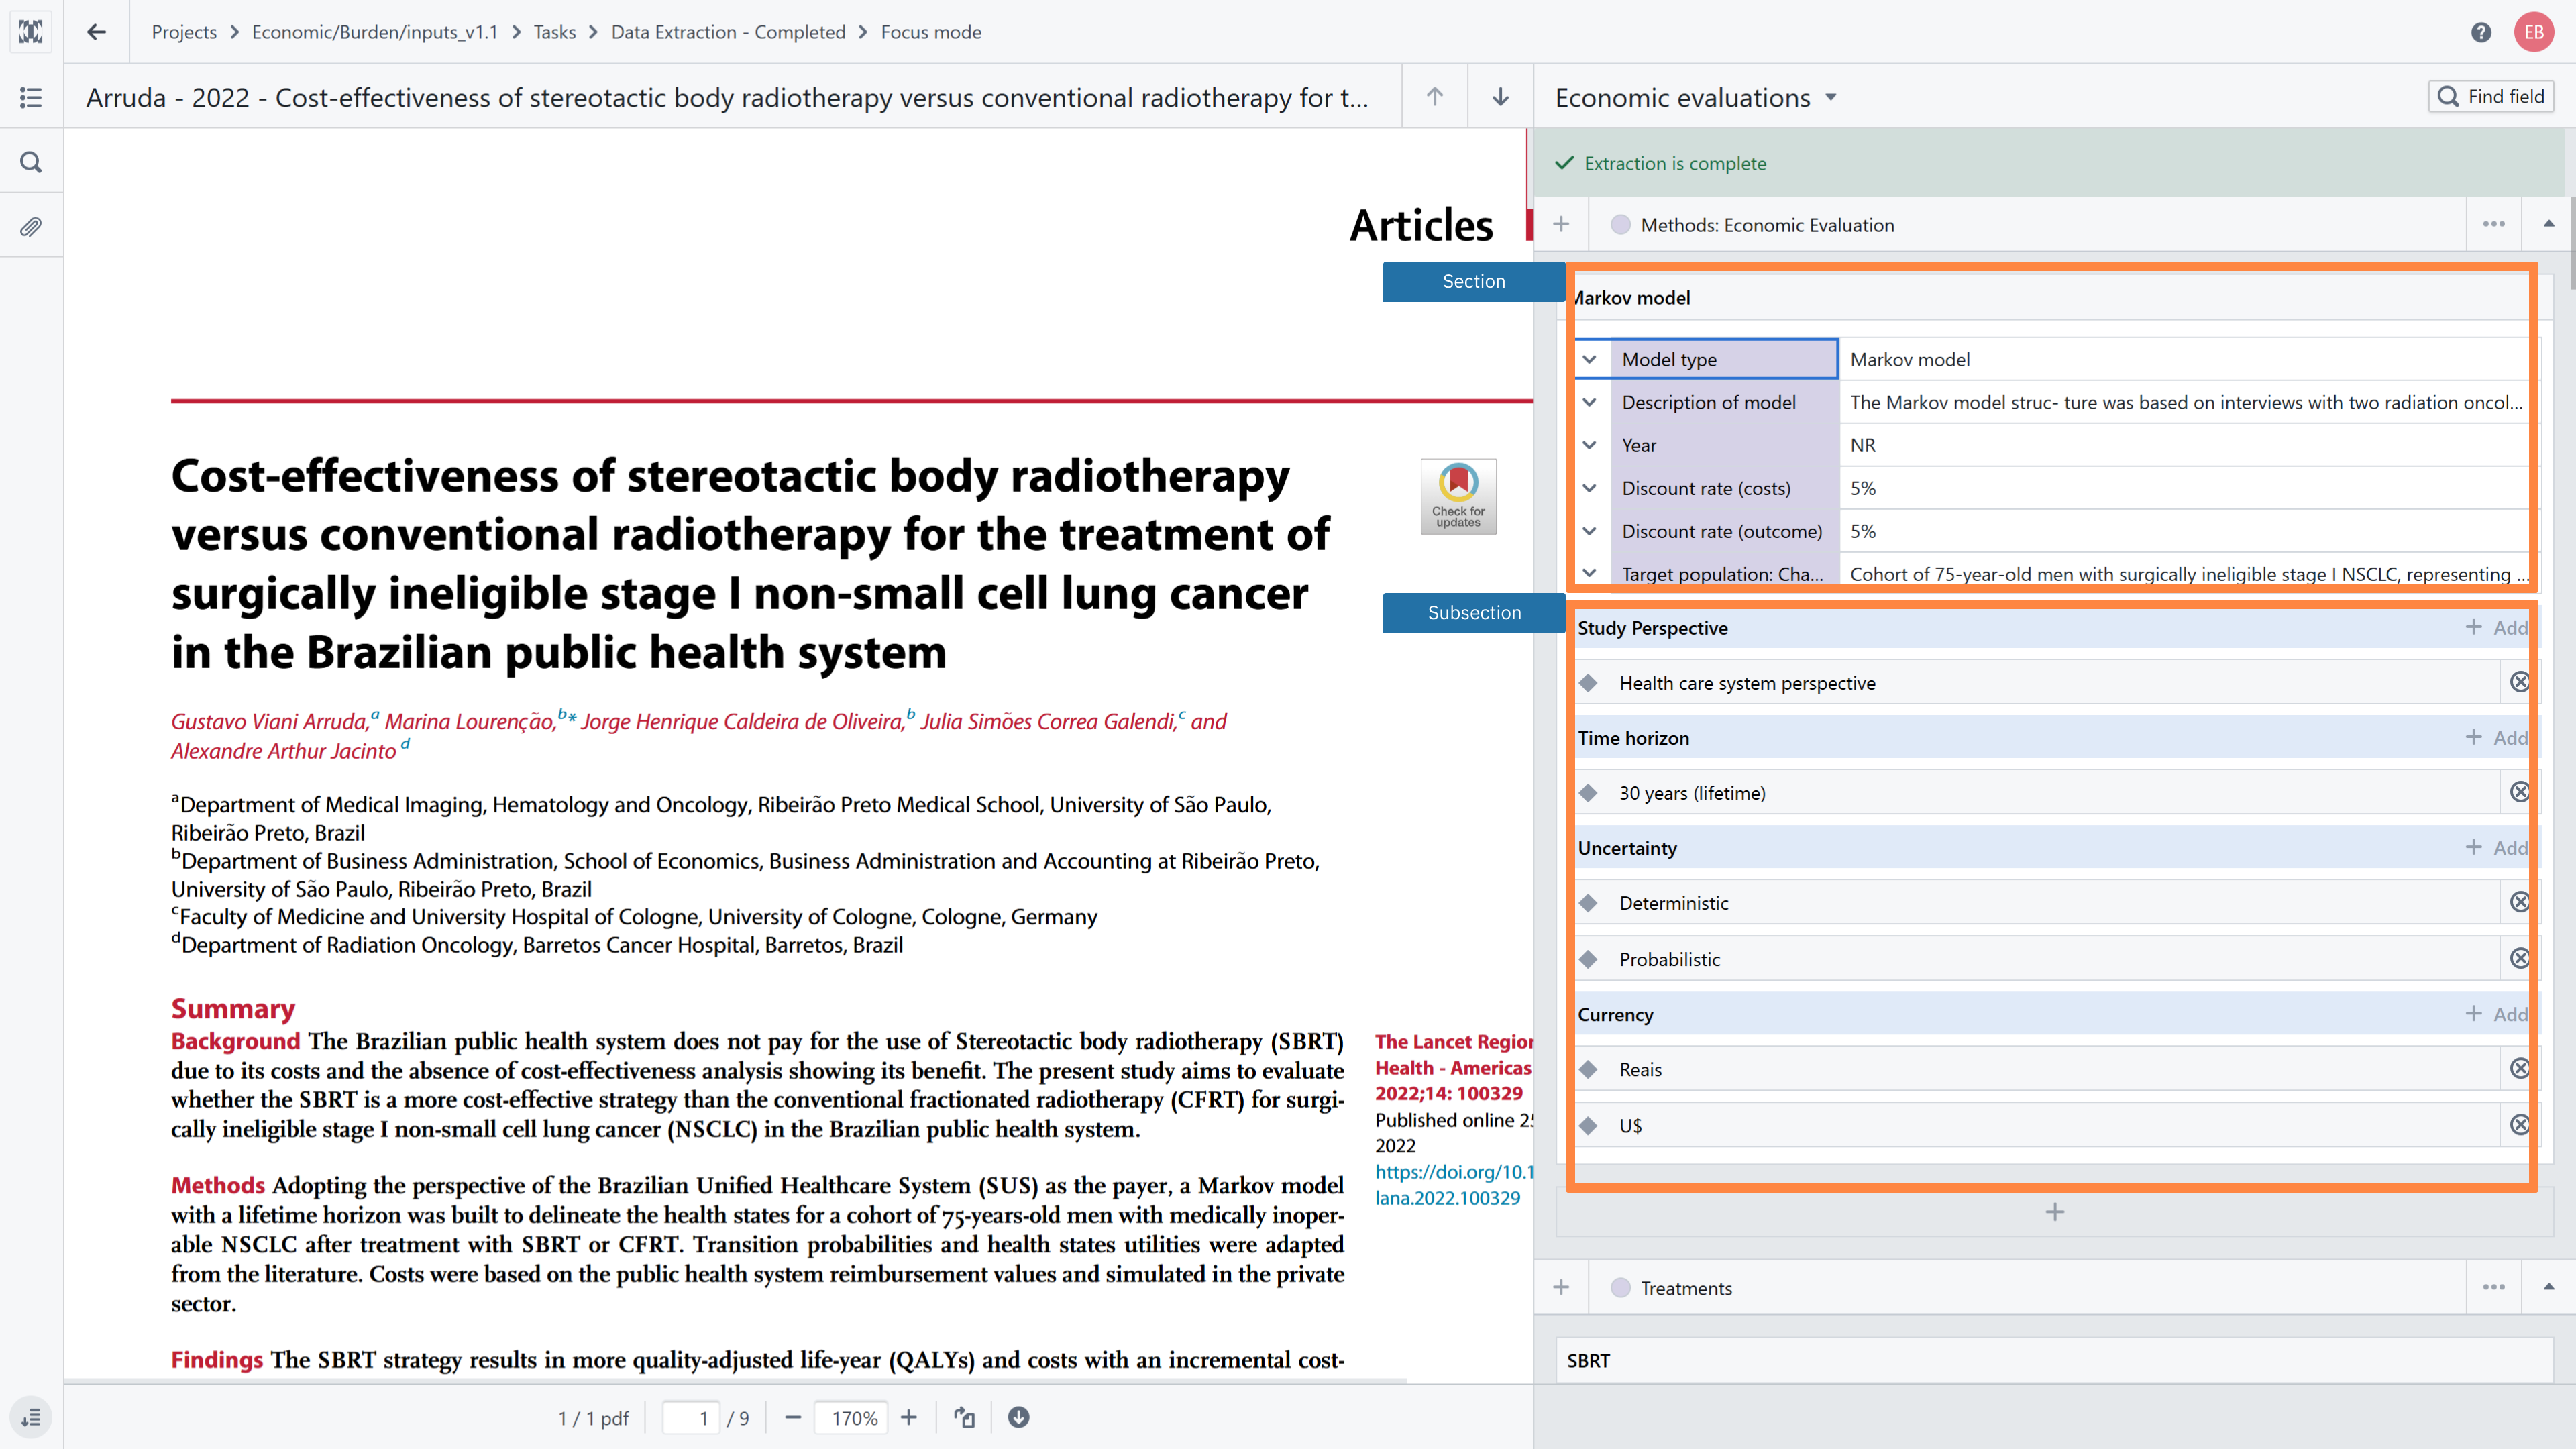
Task: Toggle the bottom-left panel list icon
Action: coord(31,1418)
